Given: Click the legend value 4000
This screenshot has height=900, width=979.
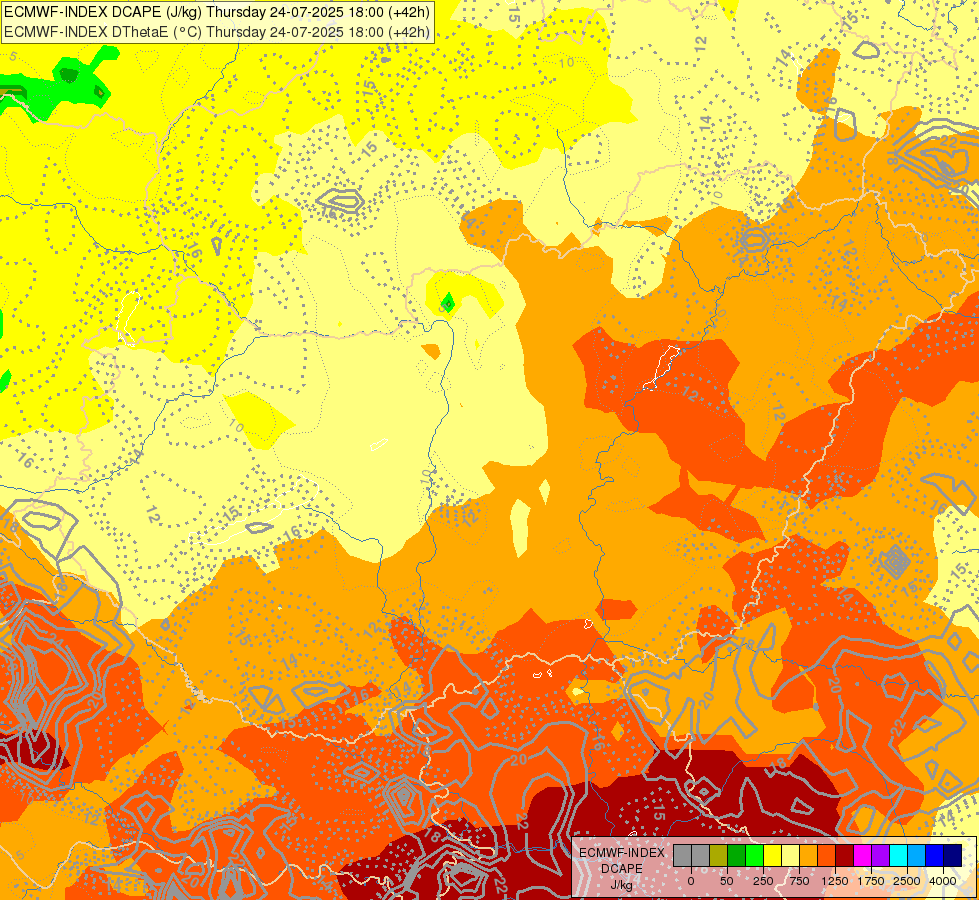Looking at the screenshot, I should click(x=943, y=881).
